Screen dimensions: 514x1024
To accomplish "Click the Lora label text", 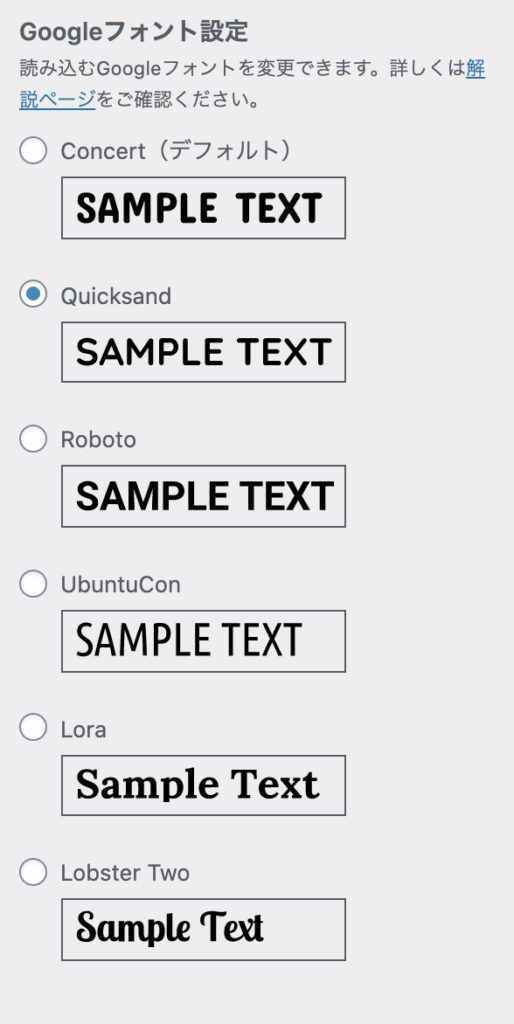I will pos(84,729).
